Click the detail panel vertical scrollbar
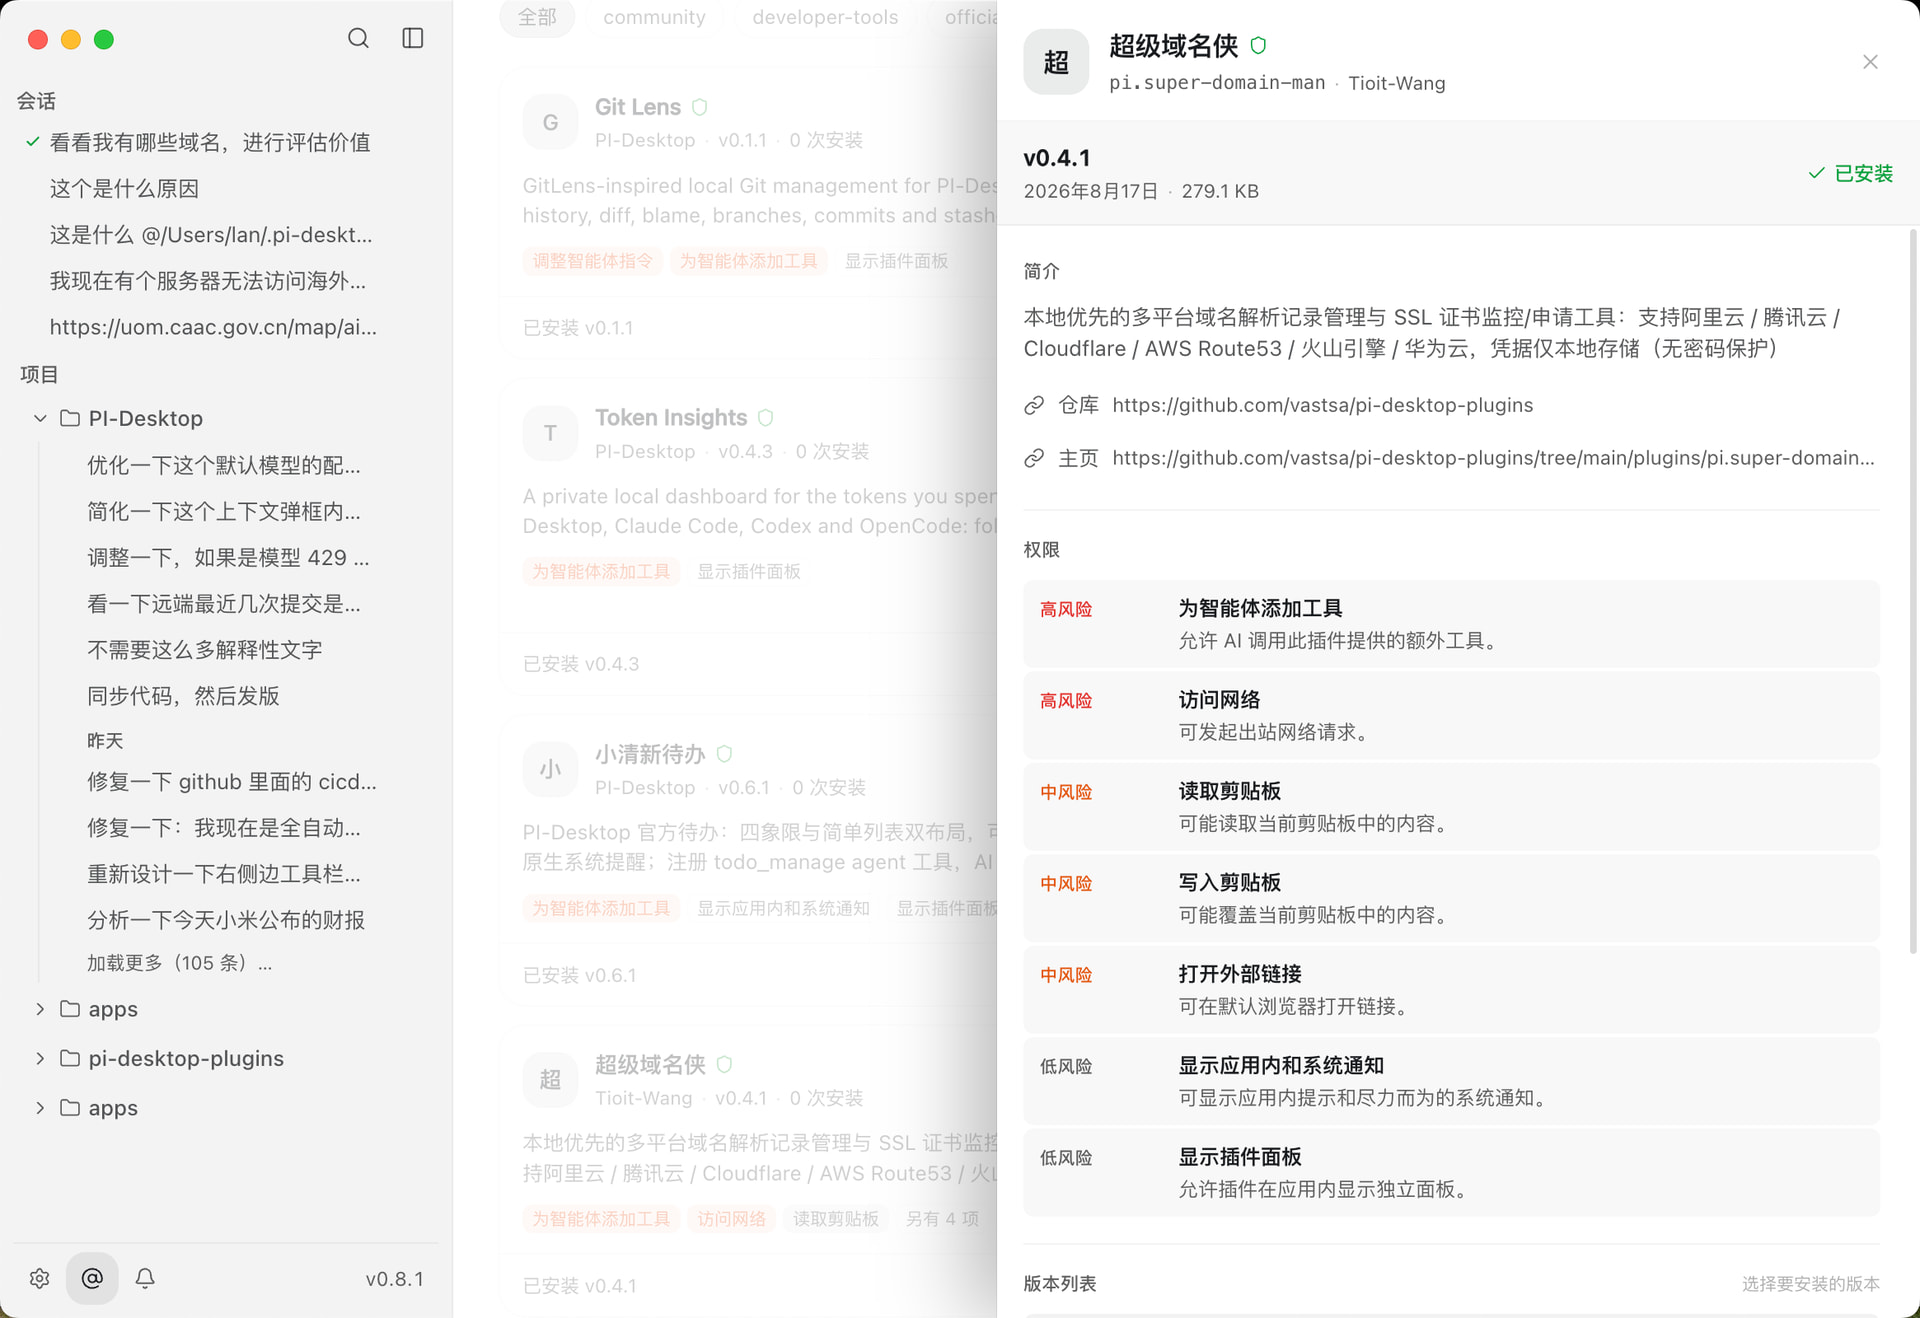This screenshot has width=1920, height=1318. point(1913,590)
